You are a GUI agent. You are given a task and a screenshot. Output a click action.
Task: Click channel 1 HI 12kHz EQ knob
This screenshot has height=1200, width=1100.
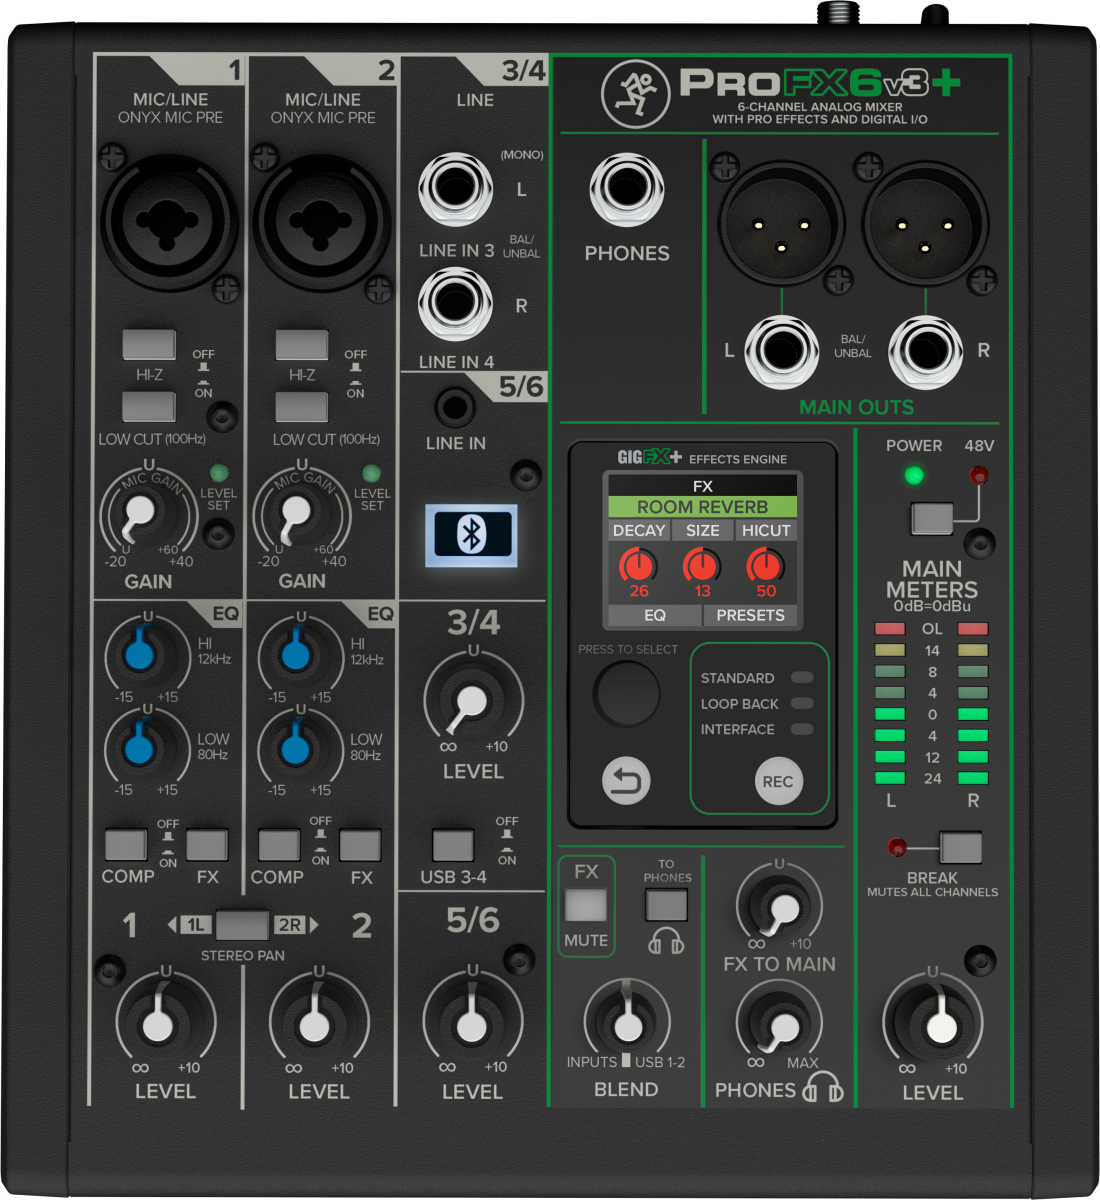click(x=141, y=654)
